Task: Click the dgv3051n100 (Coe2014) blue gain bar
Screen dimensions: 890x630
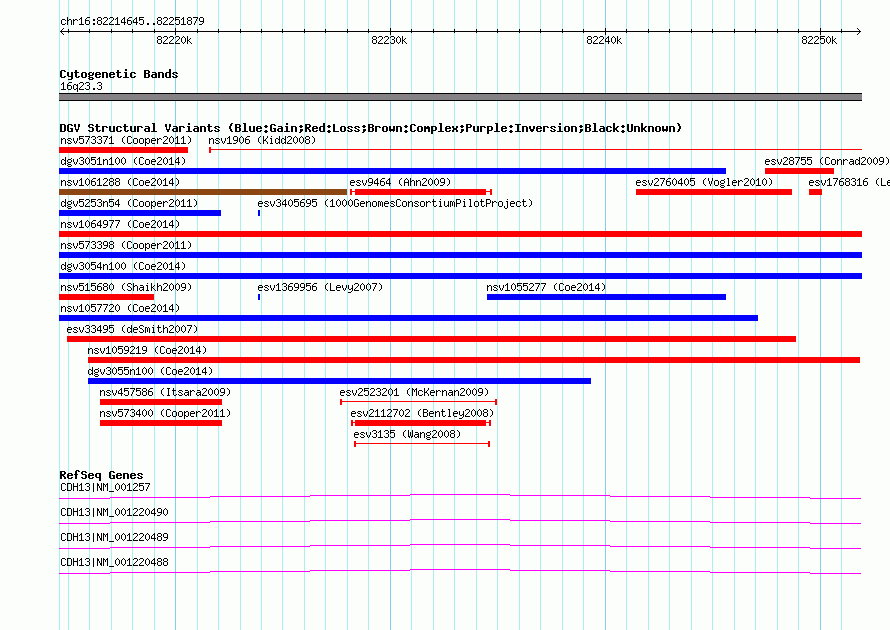Action: point(392,171)
